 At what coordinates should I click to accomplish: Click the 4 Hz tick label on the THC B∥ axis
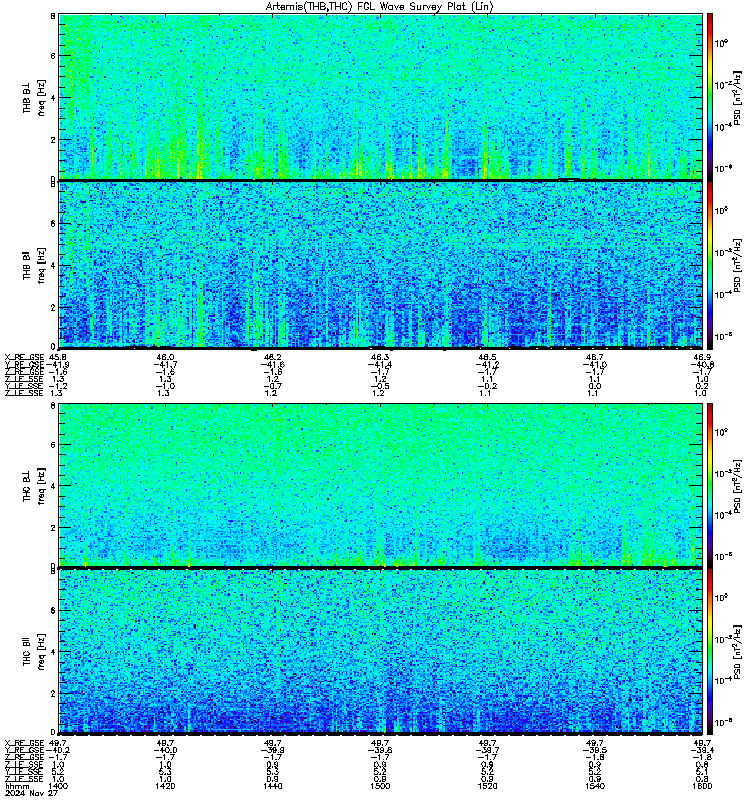coord(53,652)
